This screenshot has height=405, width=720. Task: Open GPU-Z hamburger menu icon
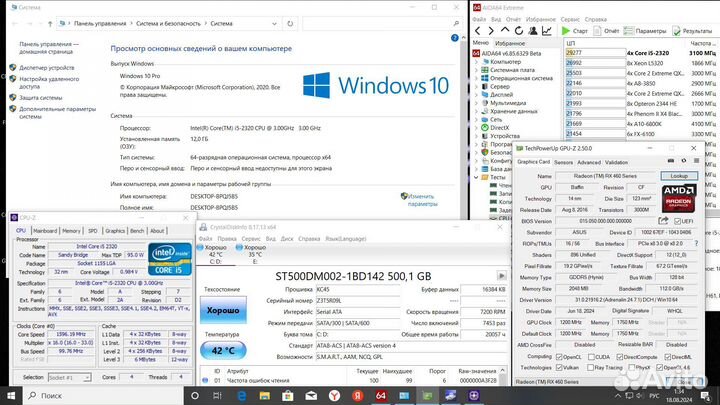[x=696, y=161]
